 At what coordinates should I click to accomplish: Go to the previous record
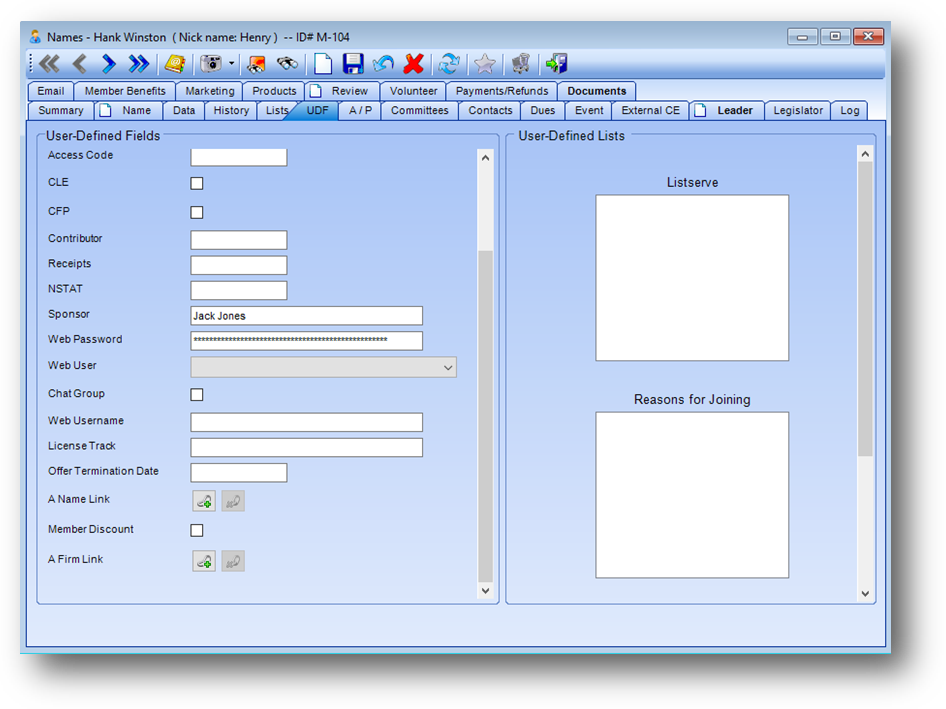(x=80, y=63)
